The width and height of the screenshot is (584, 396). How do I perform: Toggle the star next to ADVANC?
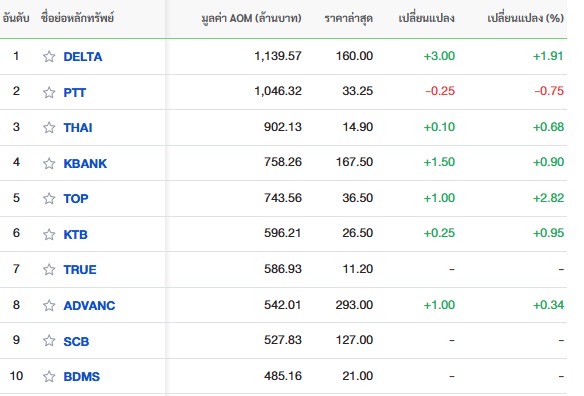click(49, 305)
